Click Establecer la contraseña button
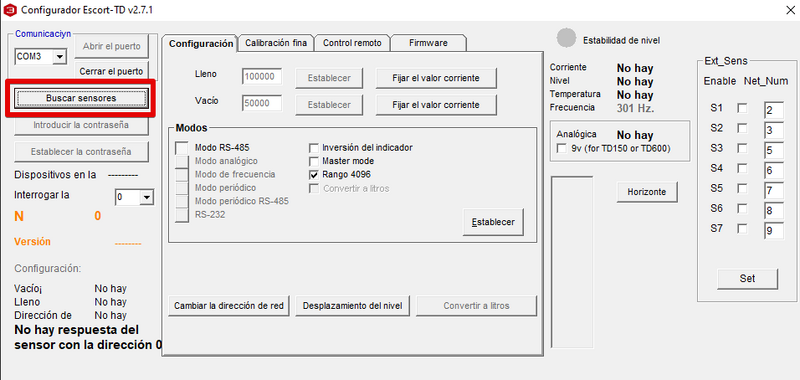Image resolution: width=800 pixels, height=380 pixels. tap(81, 151)
